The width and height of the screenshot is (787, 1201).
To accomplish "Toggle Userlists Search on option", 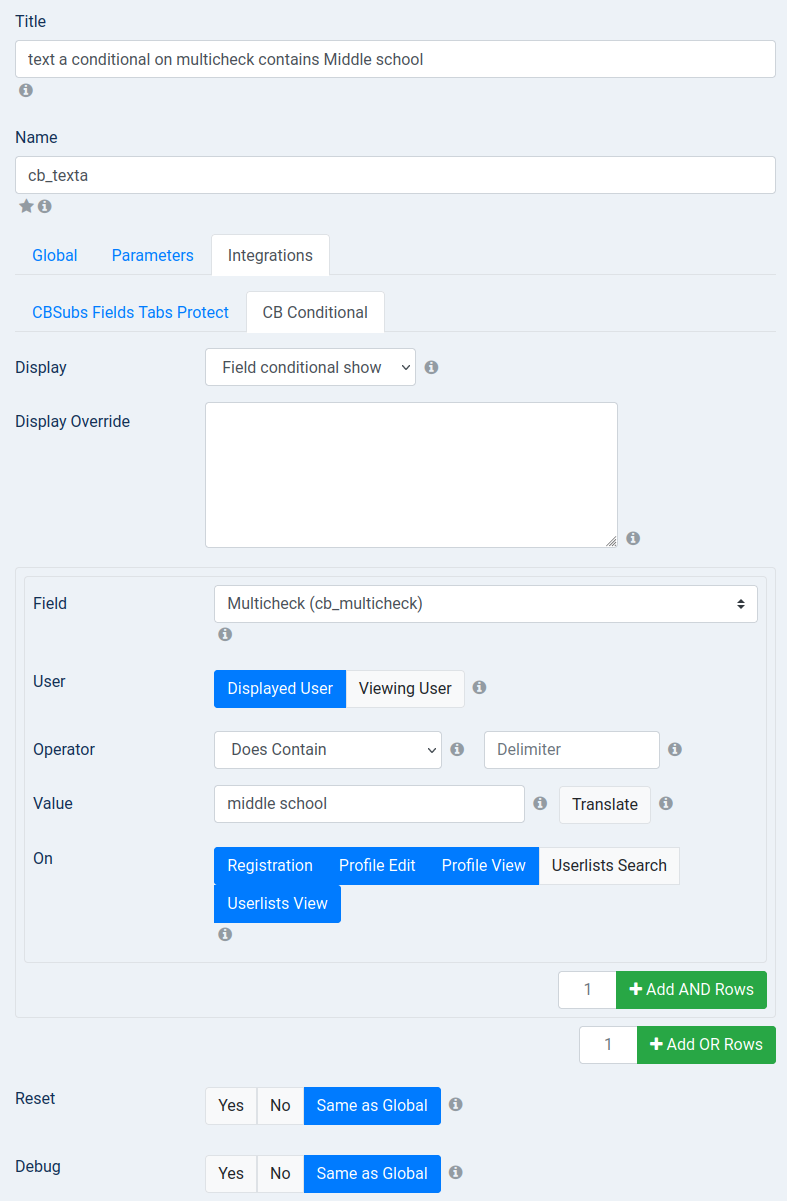I will pos(609,866).
